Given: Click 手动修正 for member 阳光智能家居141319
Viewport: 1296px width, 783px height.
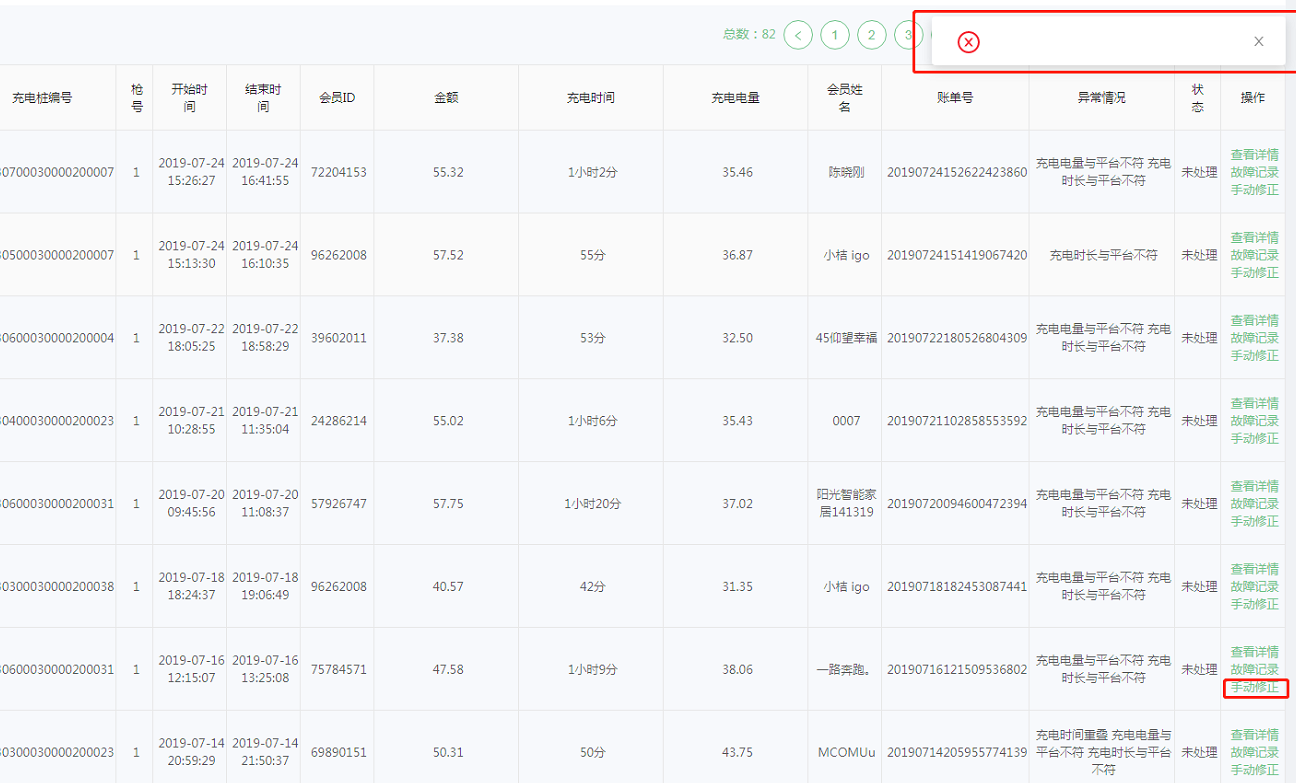Looking at the screenshot, I should (x=1254, y=521).
